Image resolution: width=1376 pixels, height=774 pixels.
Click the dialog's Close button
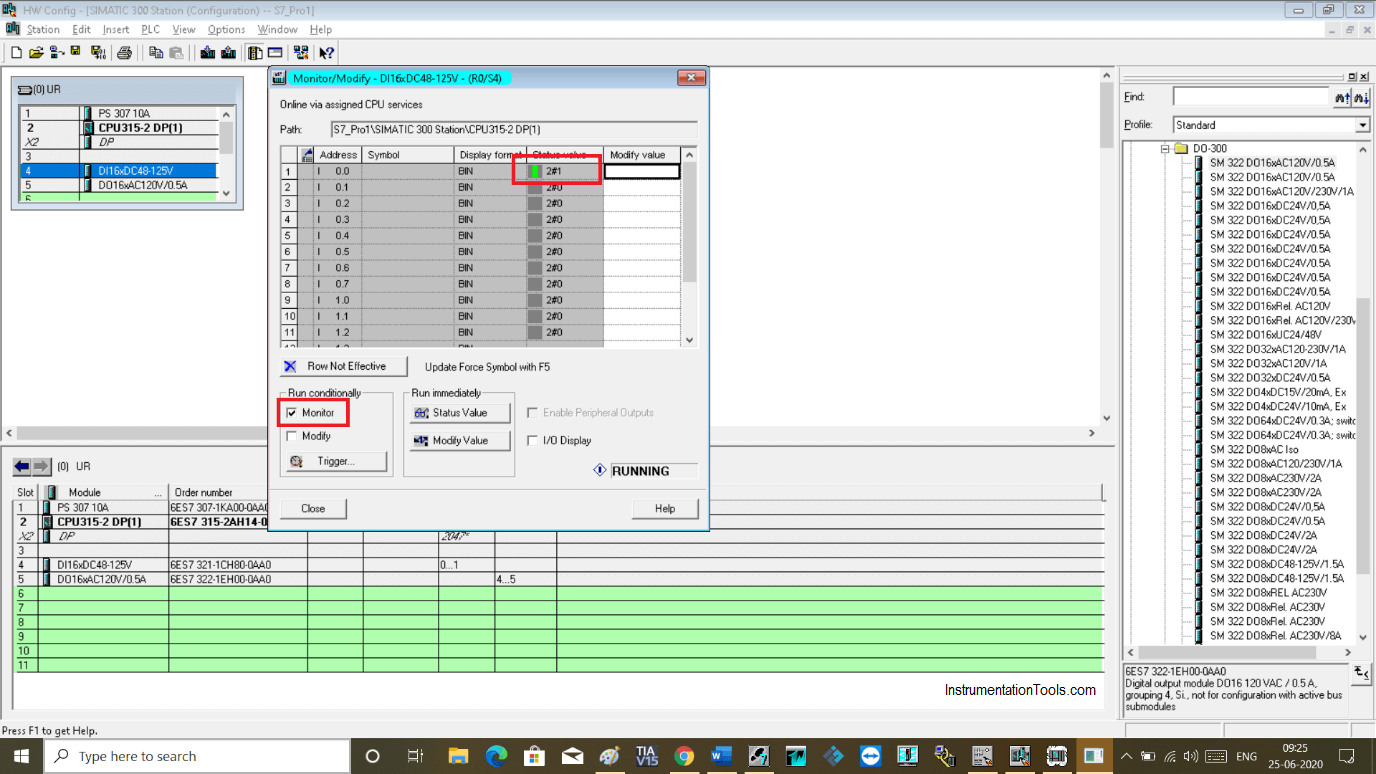pyautogui.click(x=313, y=508)
